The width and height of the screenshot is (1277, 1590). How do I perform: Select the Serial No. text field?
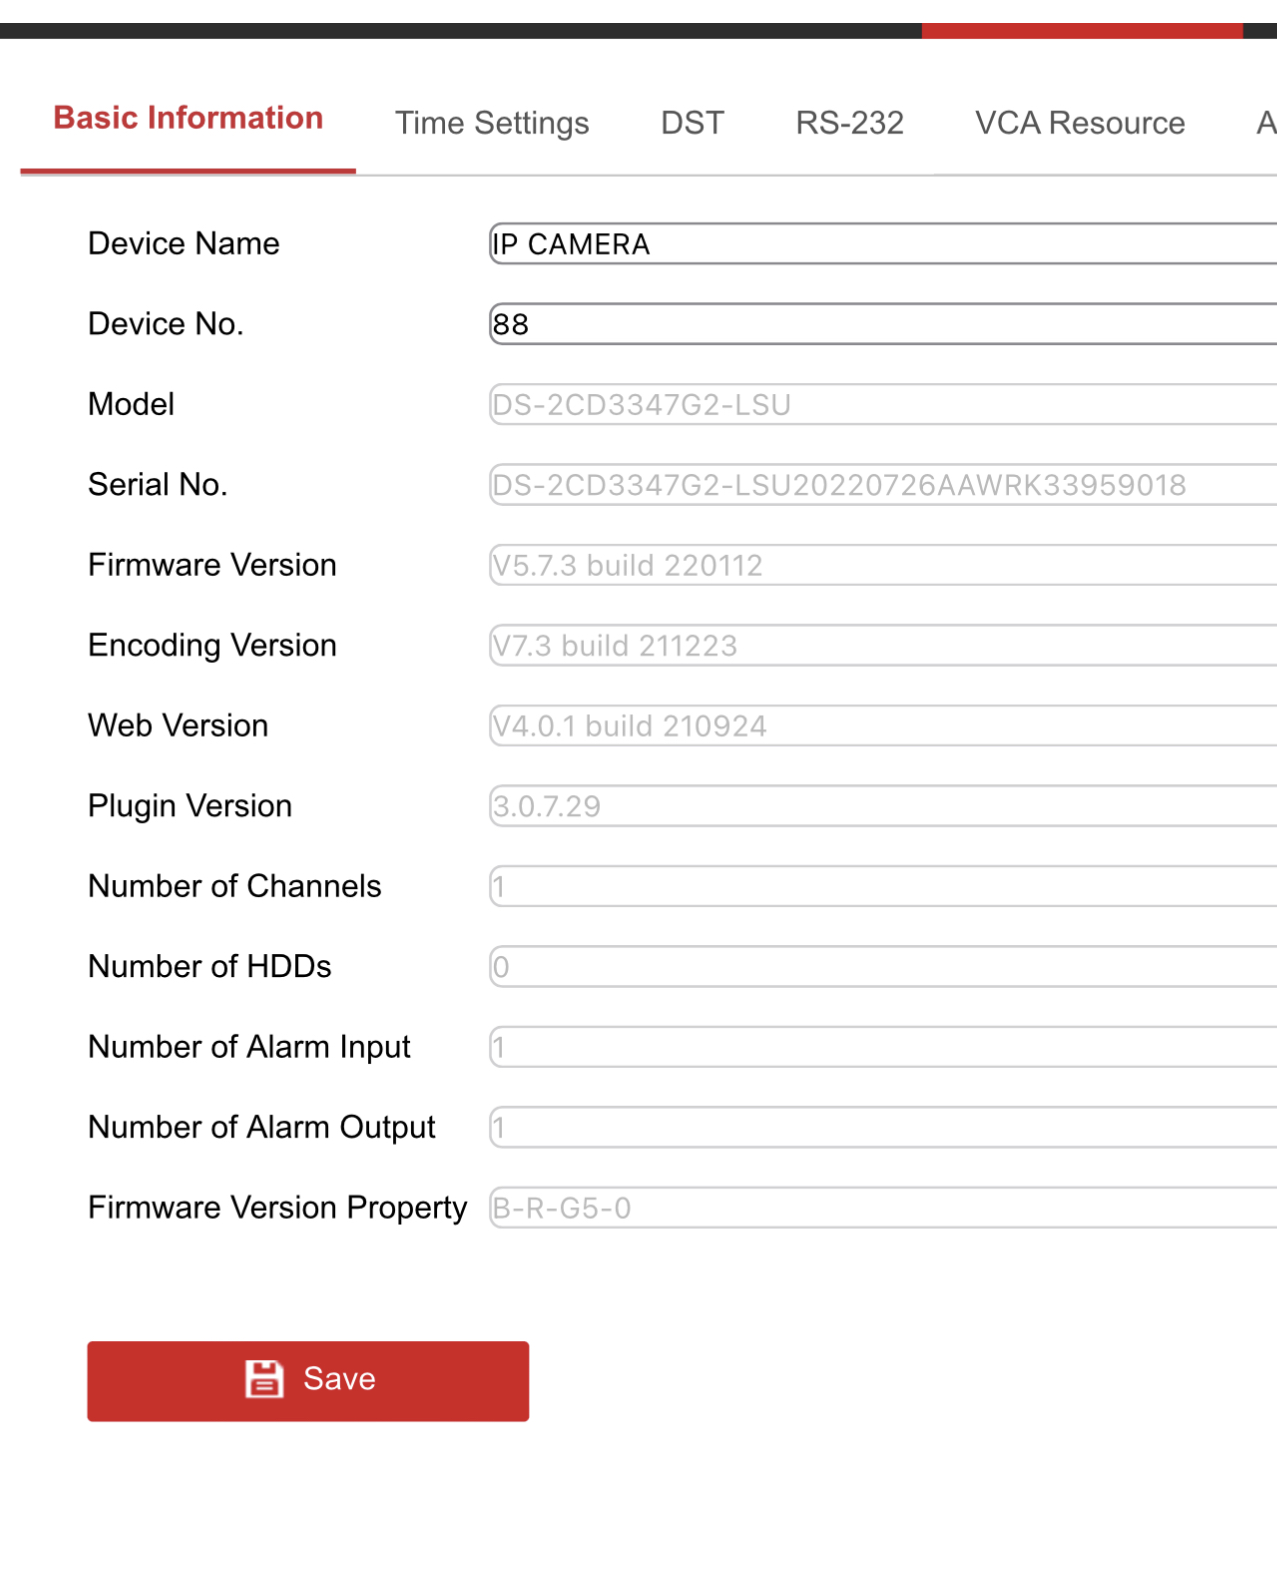click(x=880, y=485)
